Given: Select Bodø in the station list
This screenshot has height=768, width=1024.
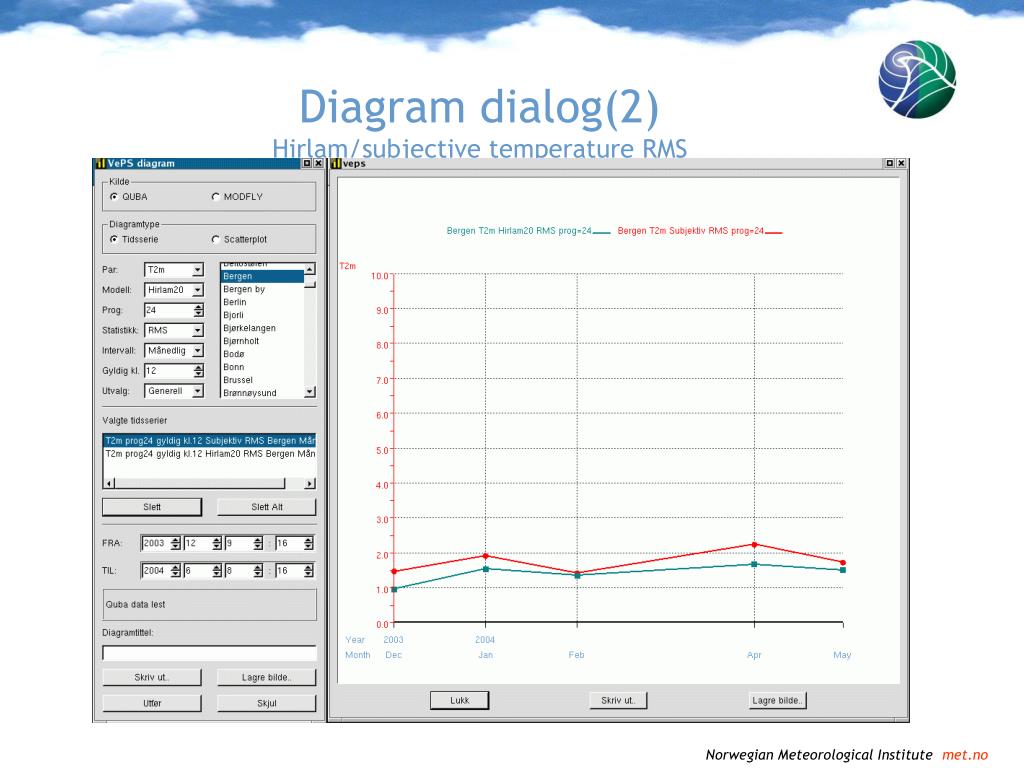Looking at the screenshot, I should [262, 354].
